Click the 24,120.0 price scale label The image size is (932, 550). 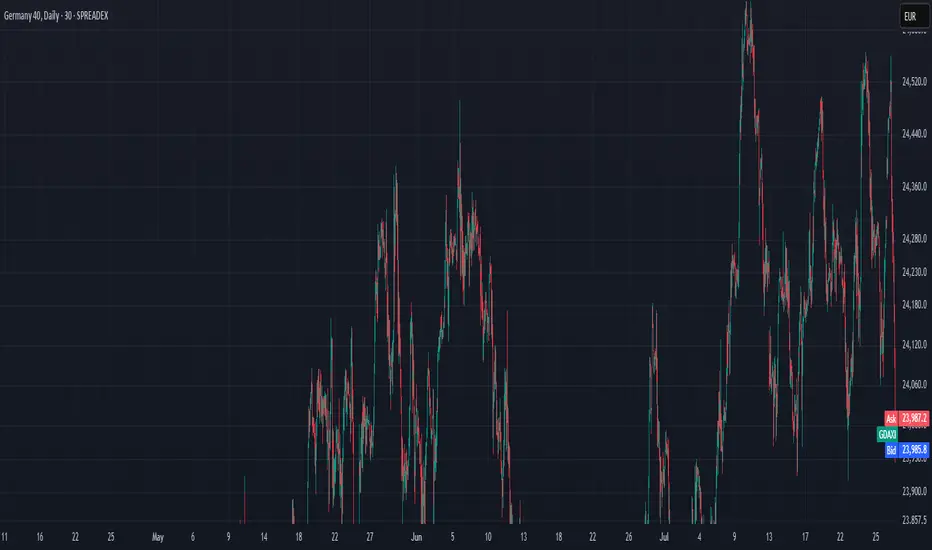[x=914, y=345]
